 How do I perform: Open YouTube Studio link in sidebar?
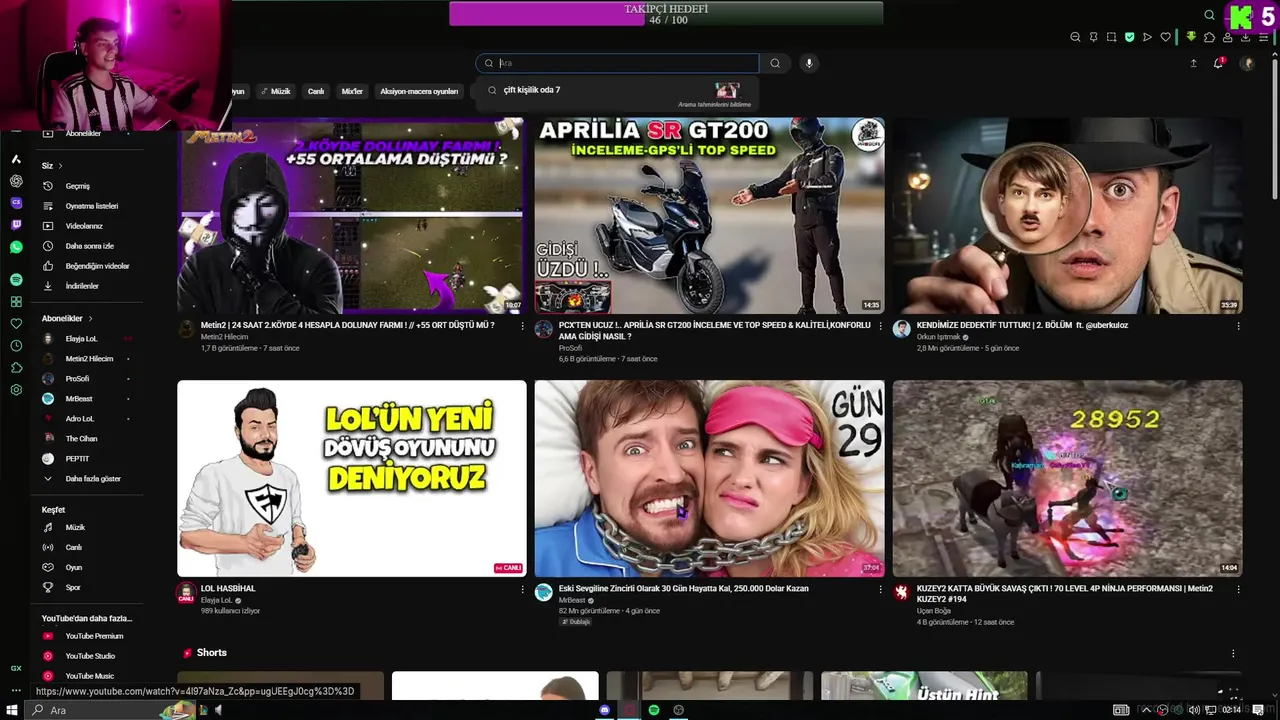91,656
